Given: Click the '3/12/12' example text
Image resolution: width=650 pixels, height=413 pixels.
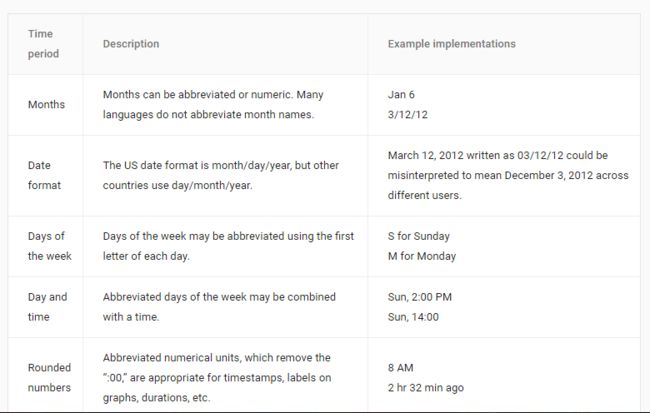Looking at the screenshot, I should click(407, 114).
